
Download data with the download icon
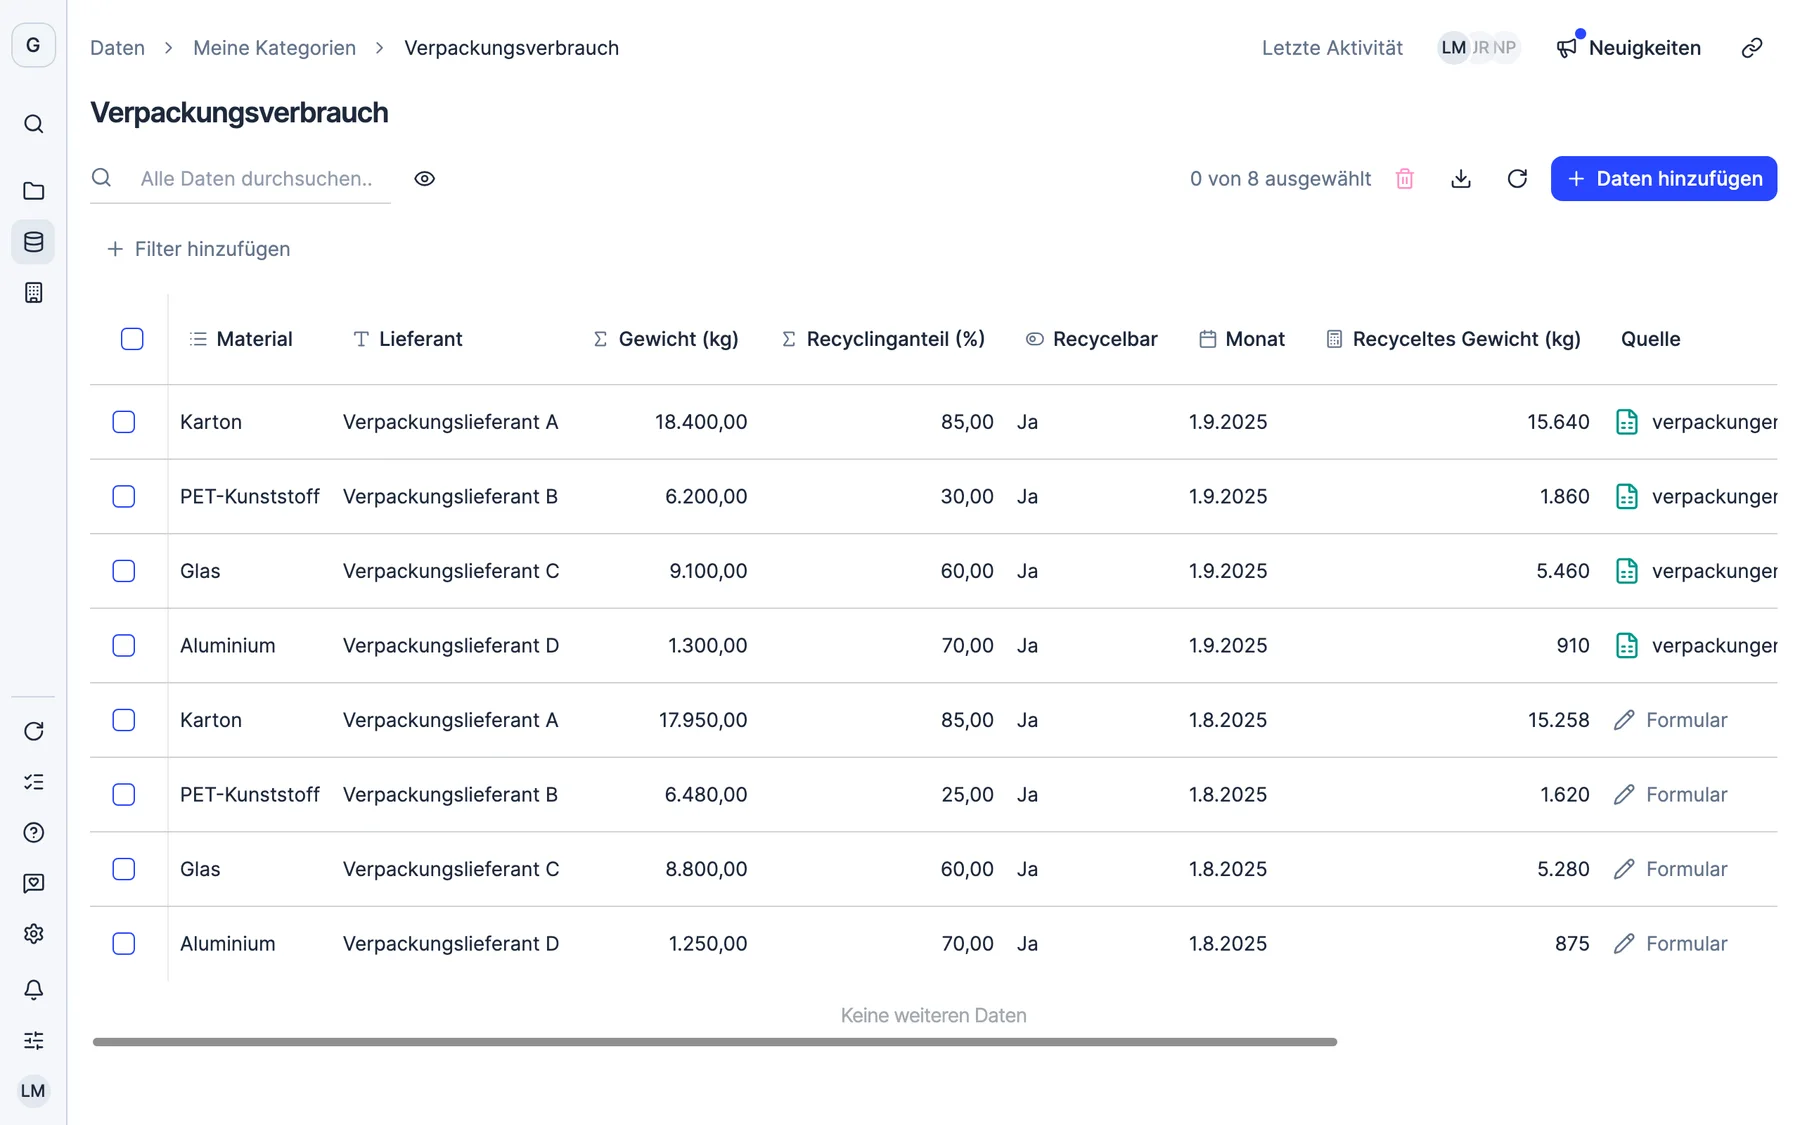(1461, 179)
